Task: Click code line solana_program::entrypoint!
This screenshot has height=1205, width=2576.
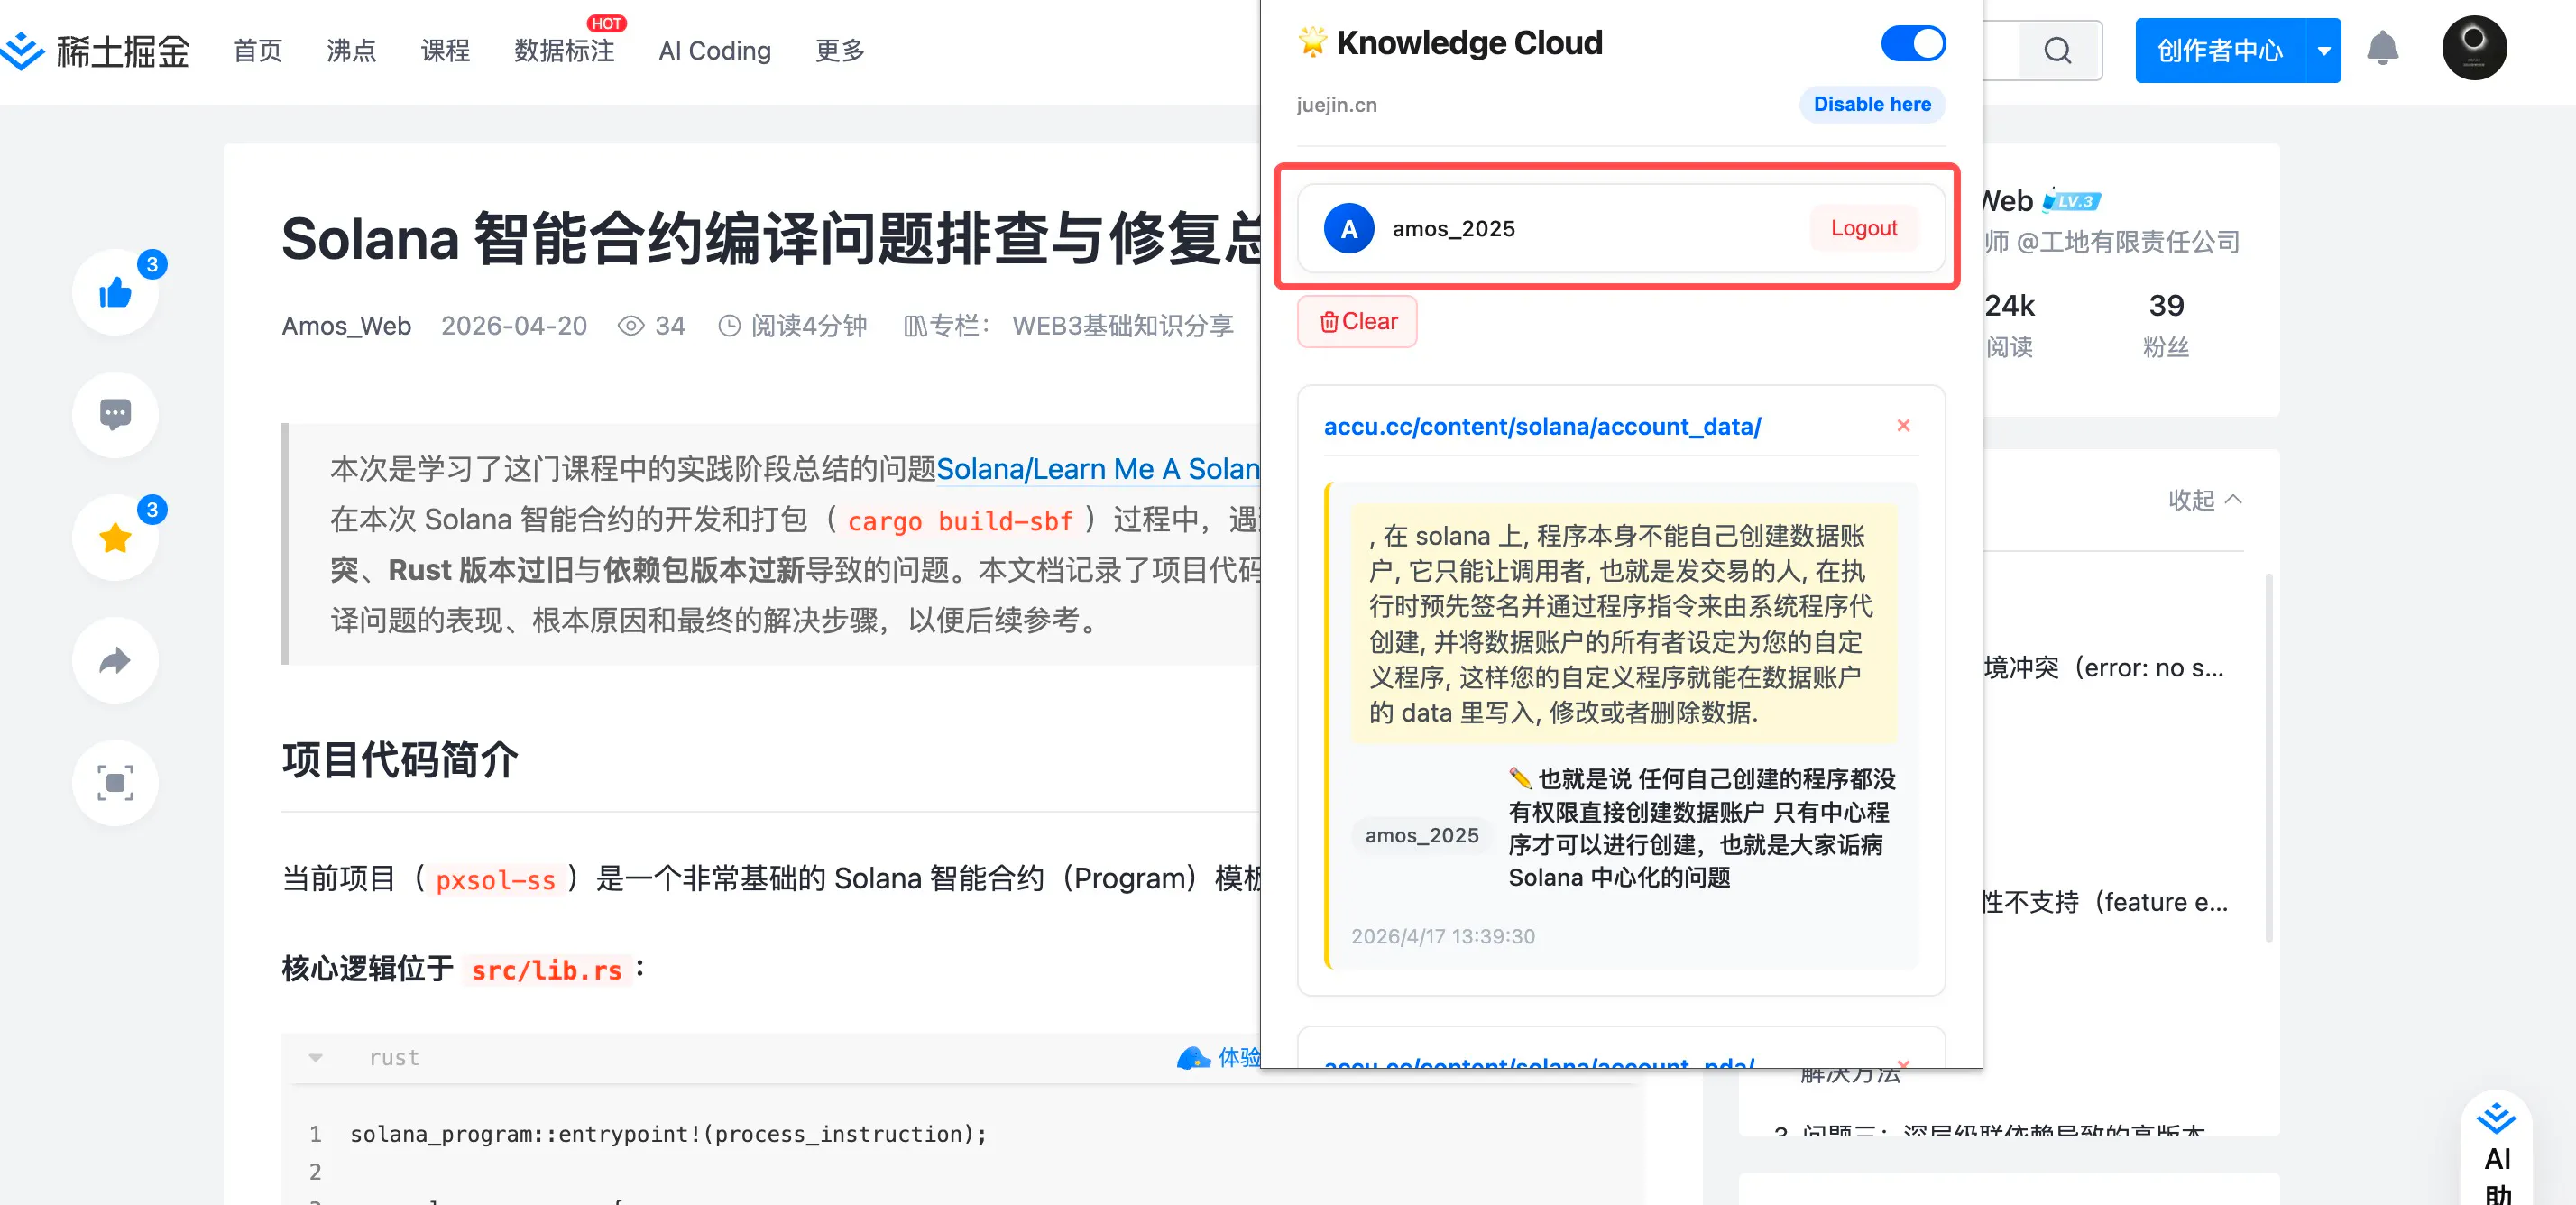Action: [x=668, y=1134]
